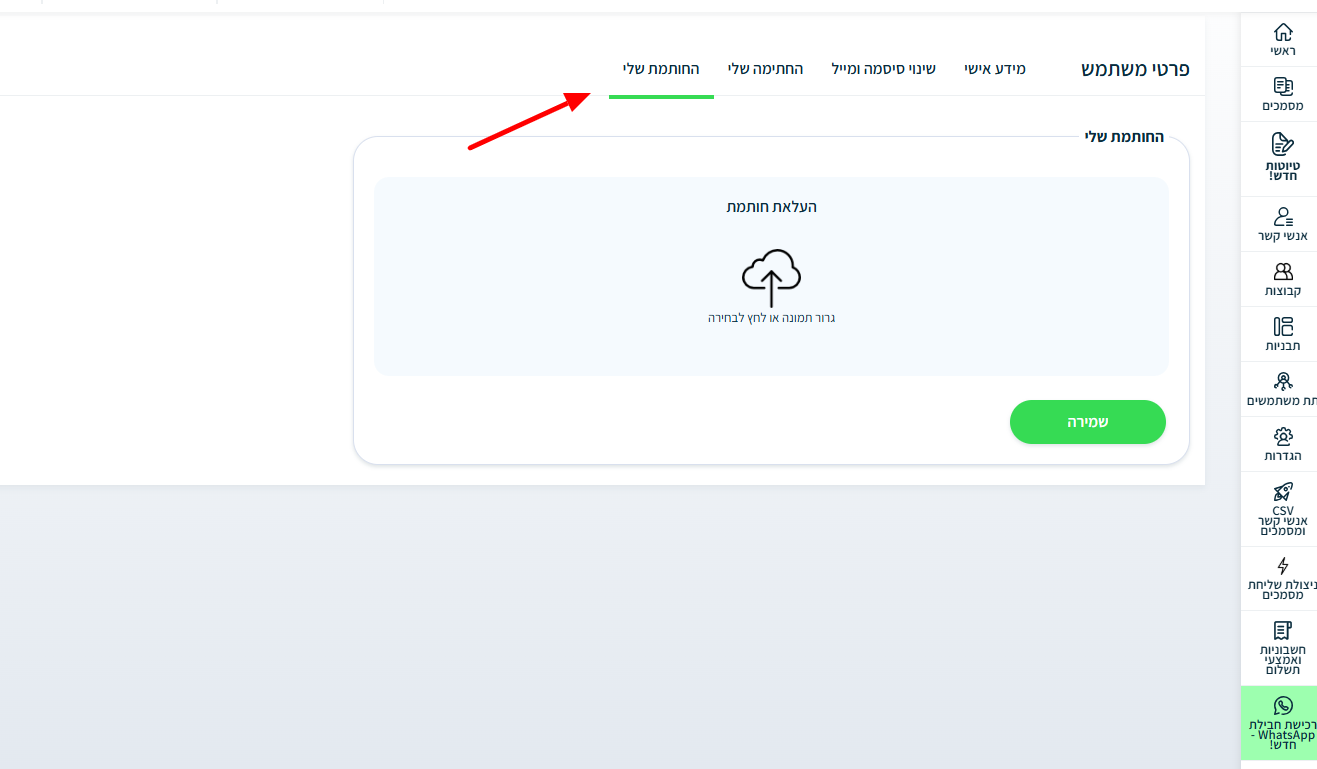Click the cloud upload icon
1317x769 pixels.
coord(771,277)
